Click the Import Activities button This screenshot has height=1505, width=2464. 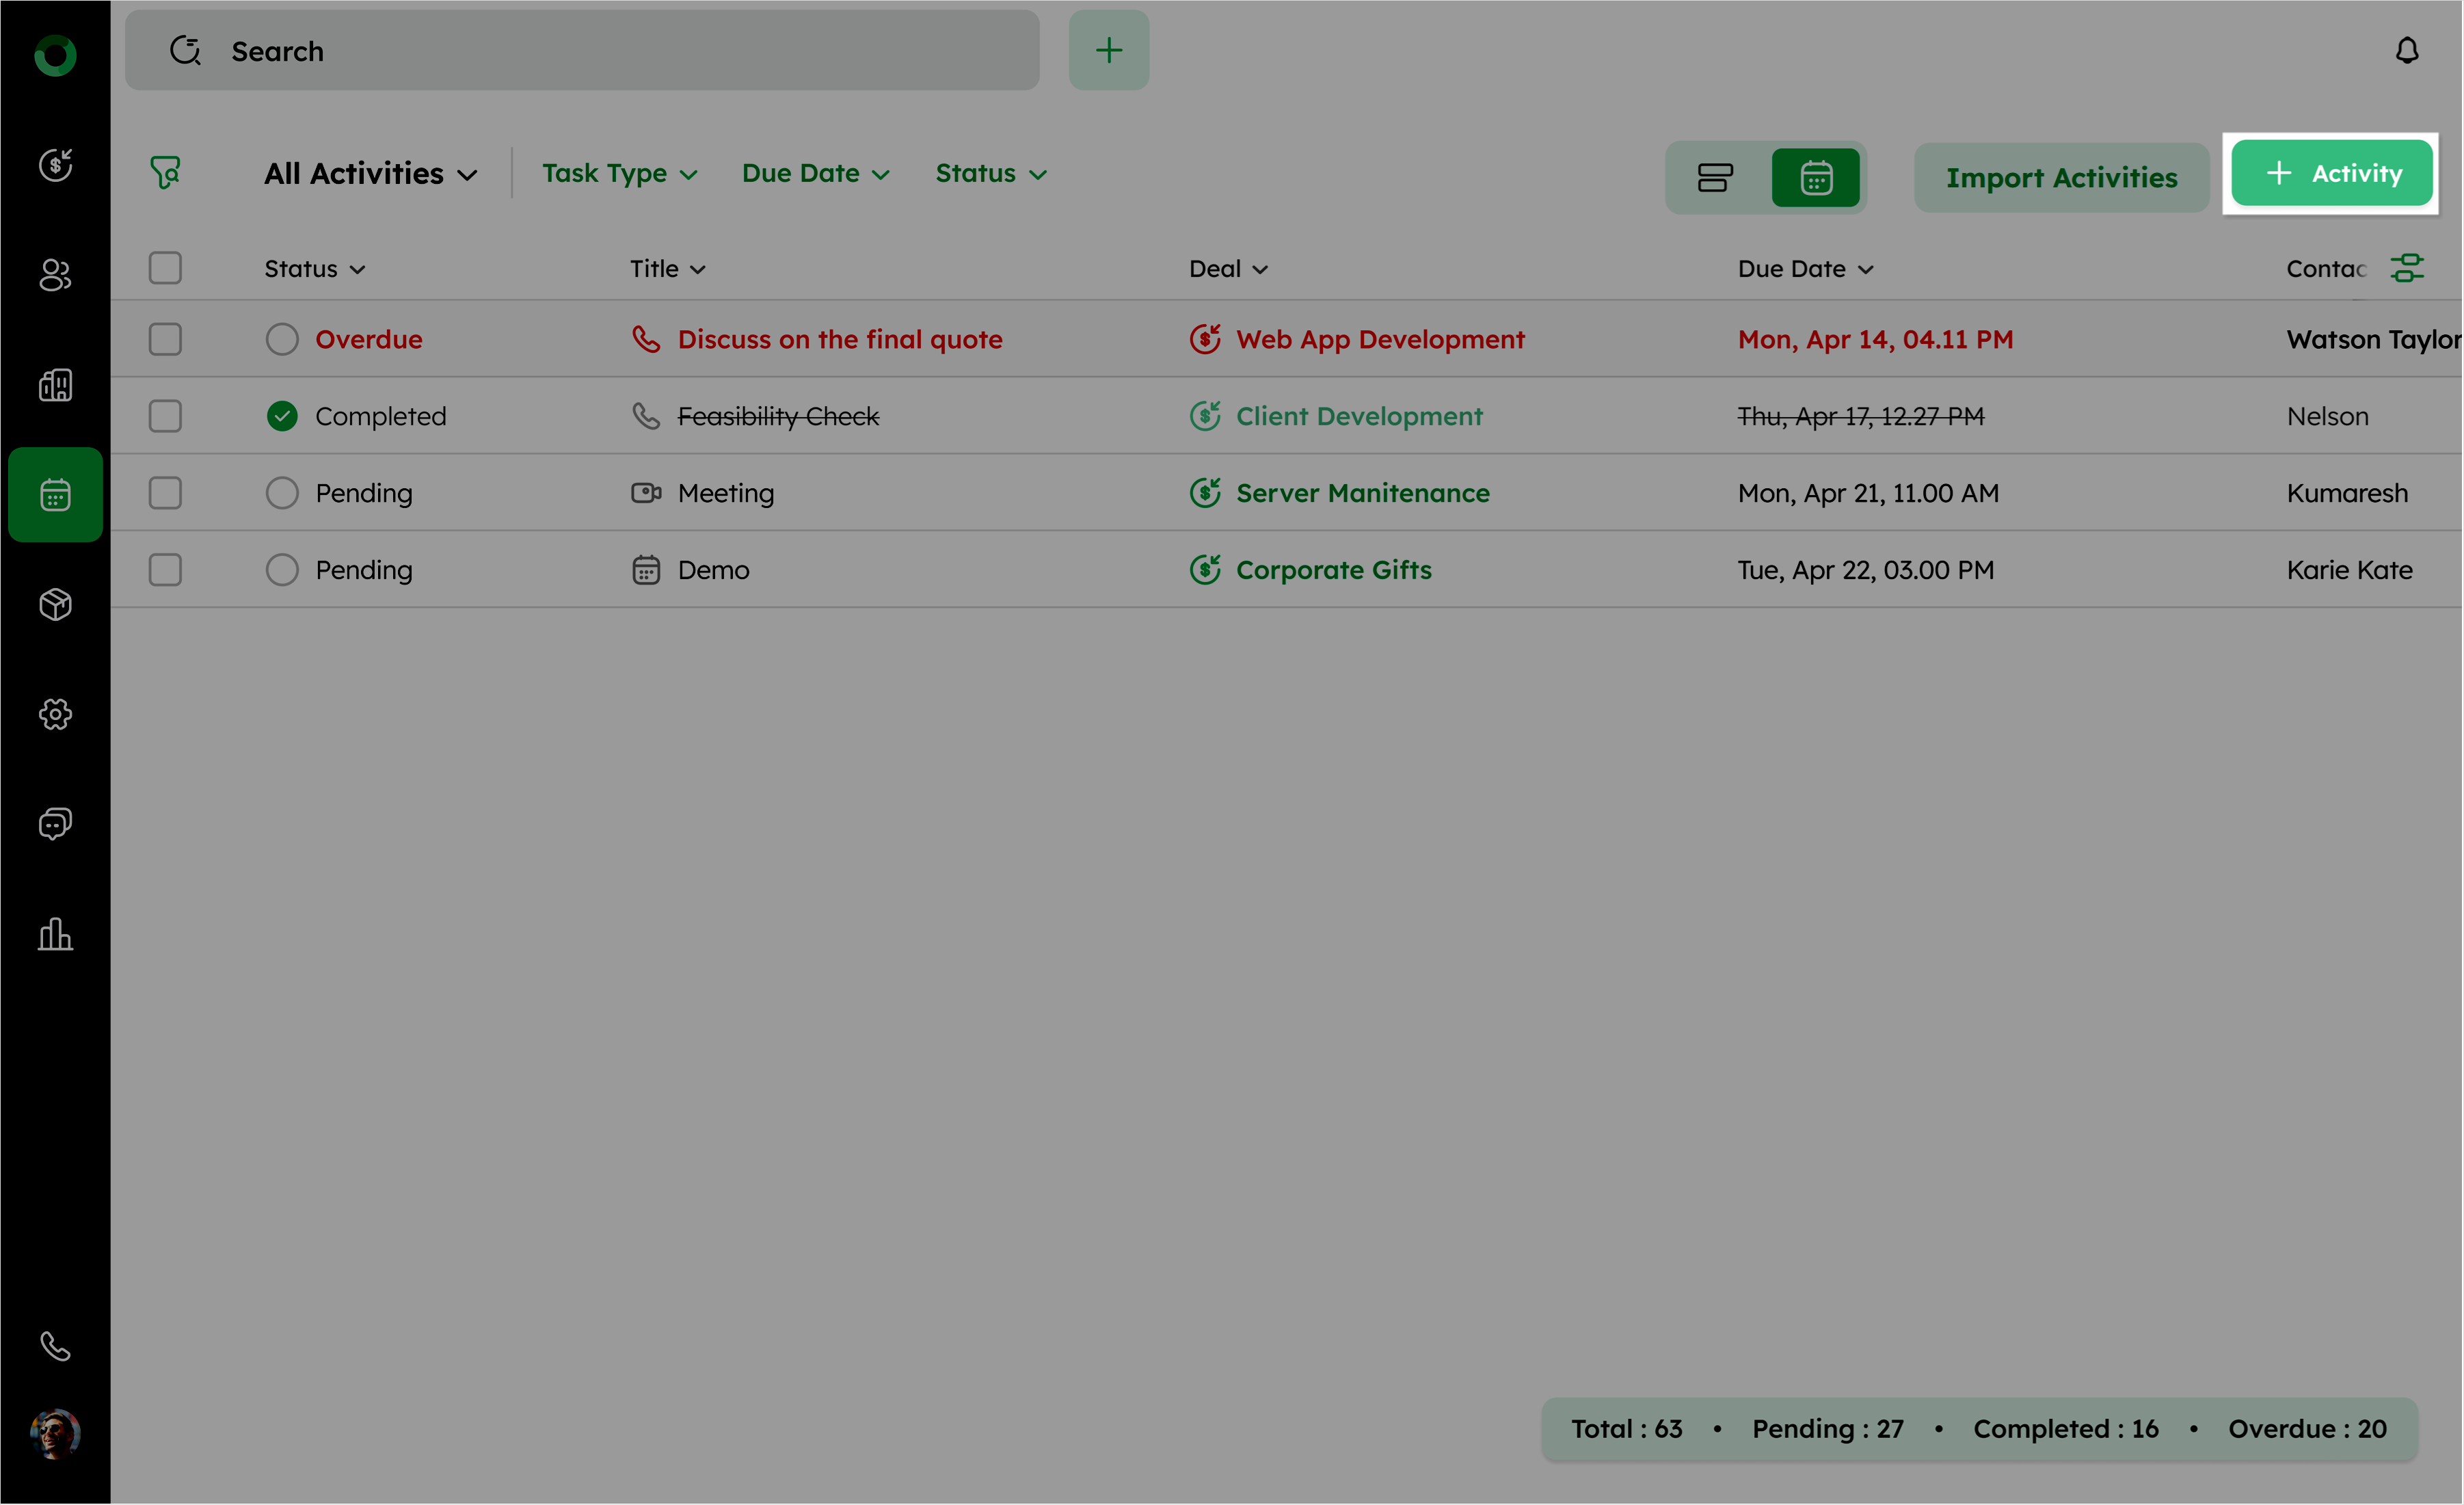click(2061, 178)
